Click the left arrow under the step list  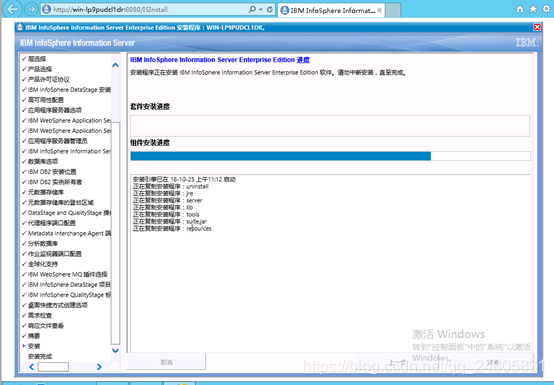pos(32,367)
